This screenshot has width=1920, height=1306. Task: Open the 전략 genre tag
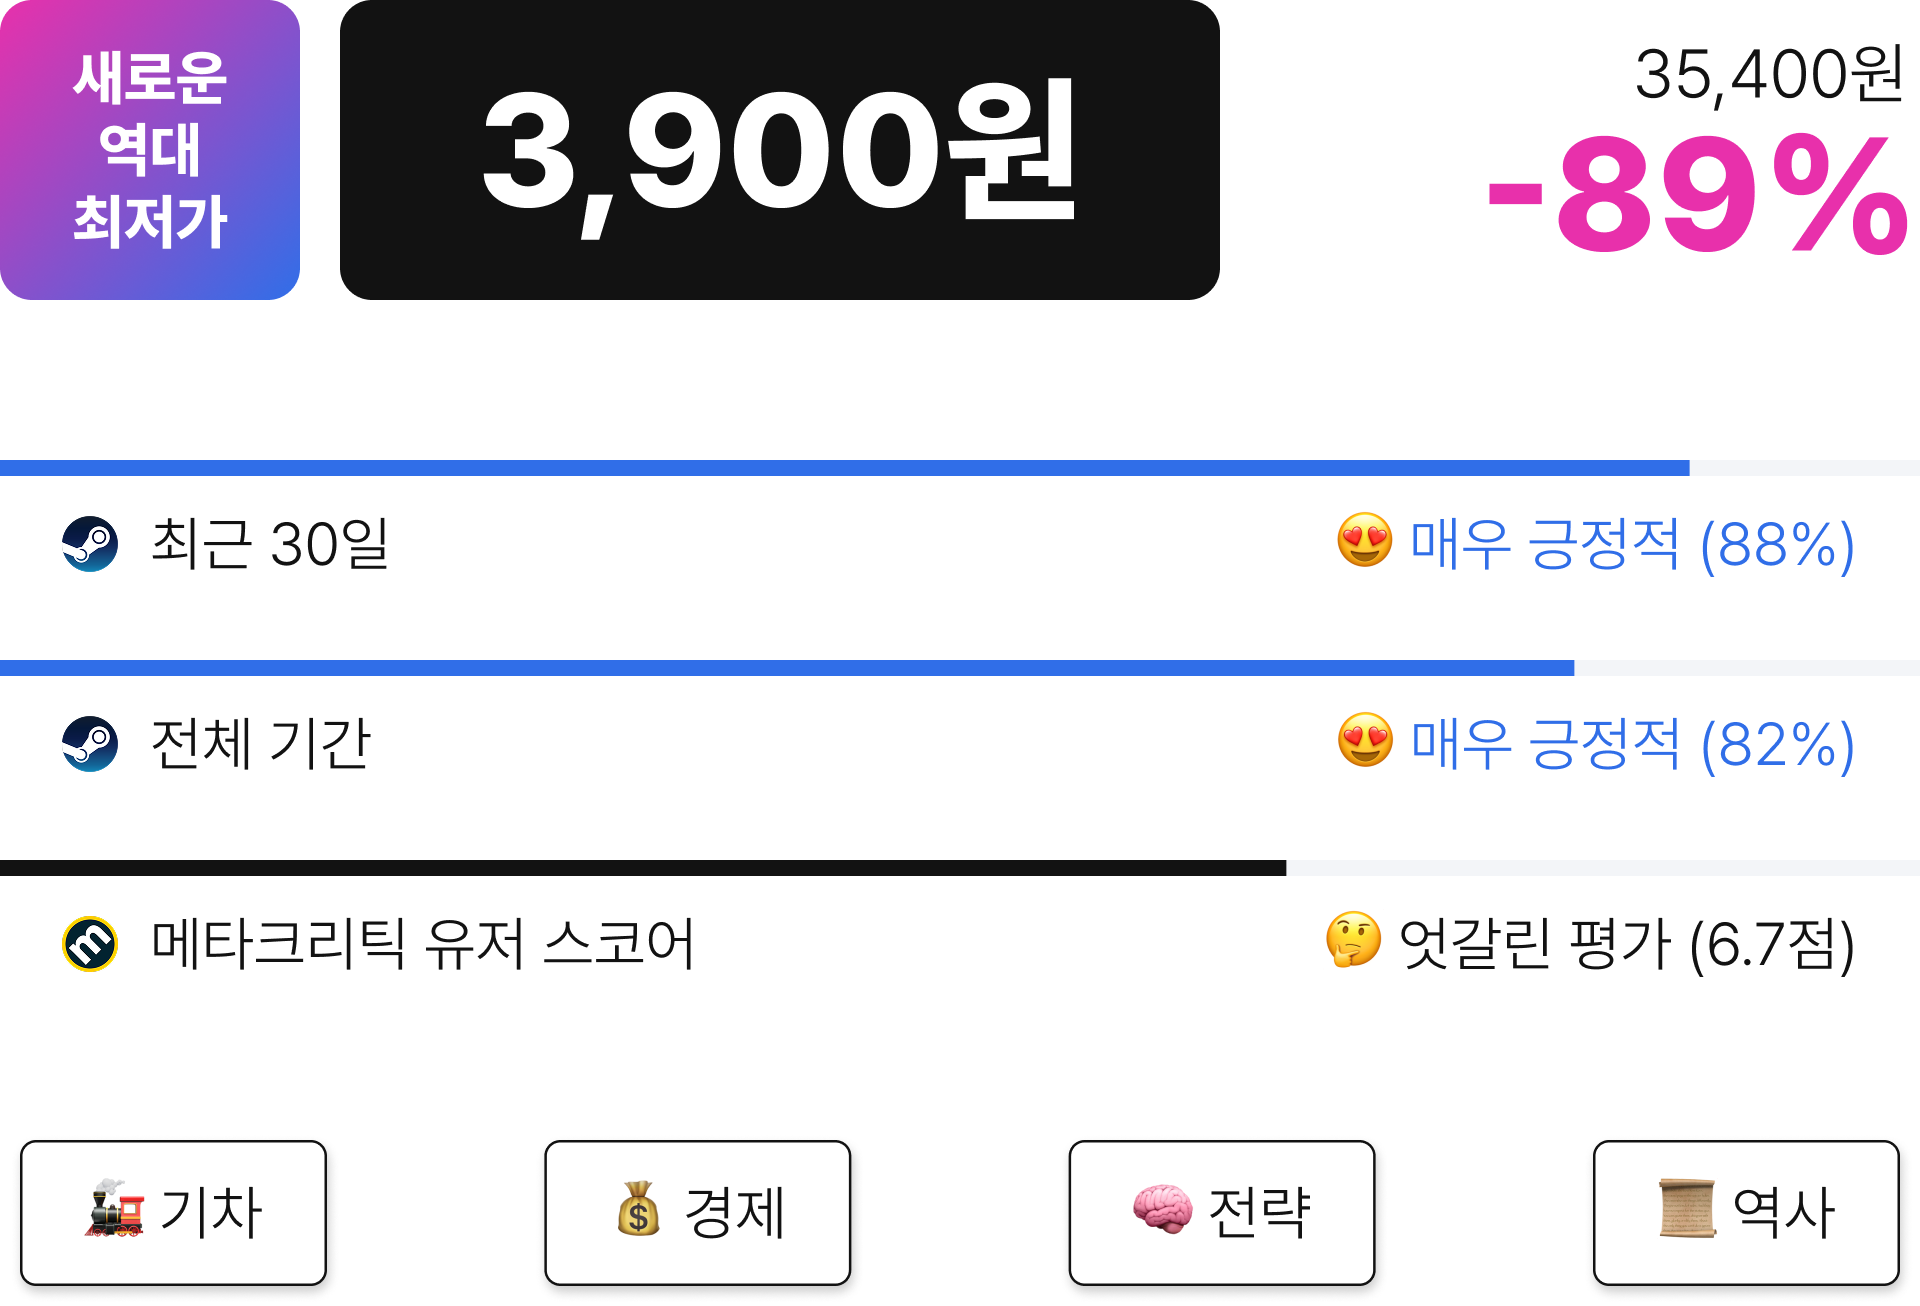pos(1222,1212)
